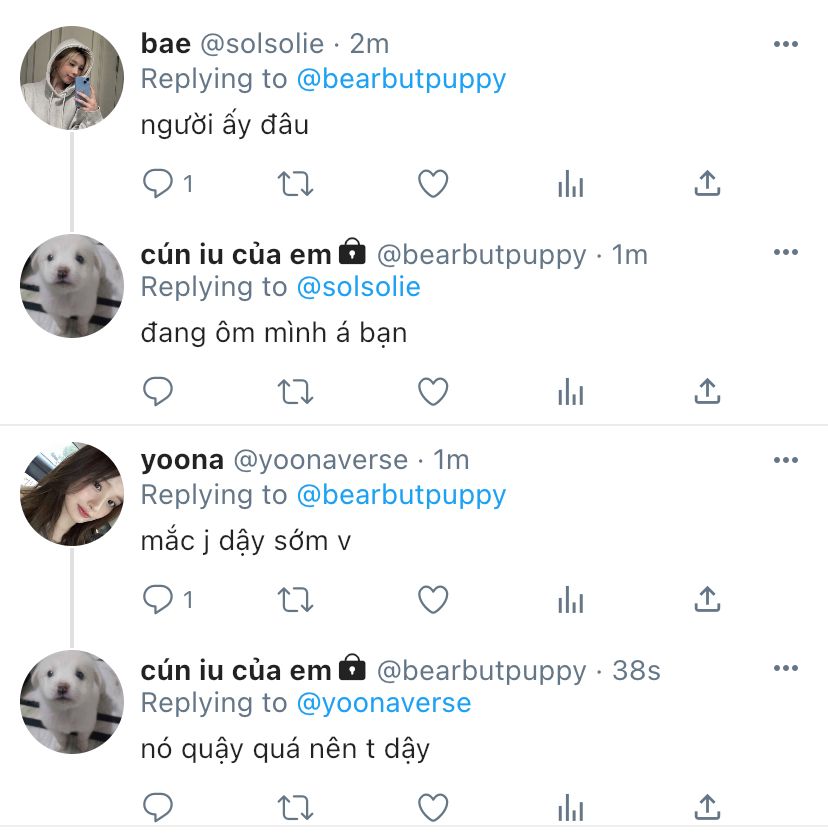Retweet bae's tweet "người ấy đâu"
The image size is (828, 835).
[296, 184]
